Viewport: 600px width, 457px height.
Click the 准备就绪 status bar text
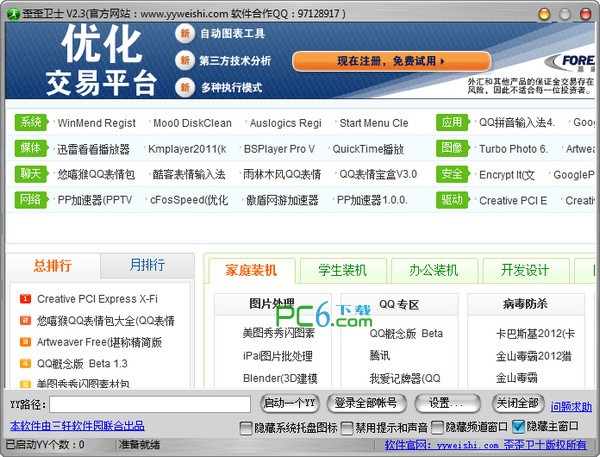tap(139, 445)
